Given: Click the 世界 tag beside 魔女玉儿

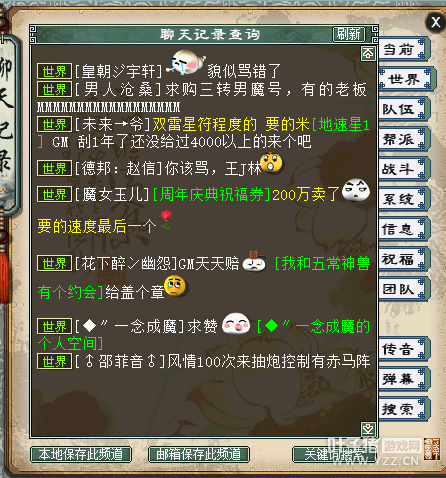Looking at the screenshot, I should point(54,194).
